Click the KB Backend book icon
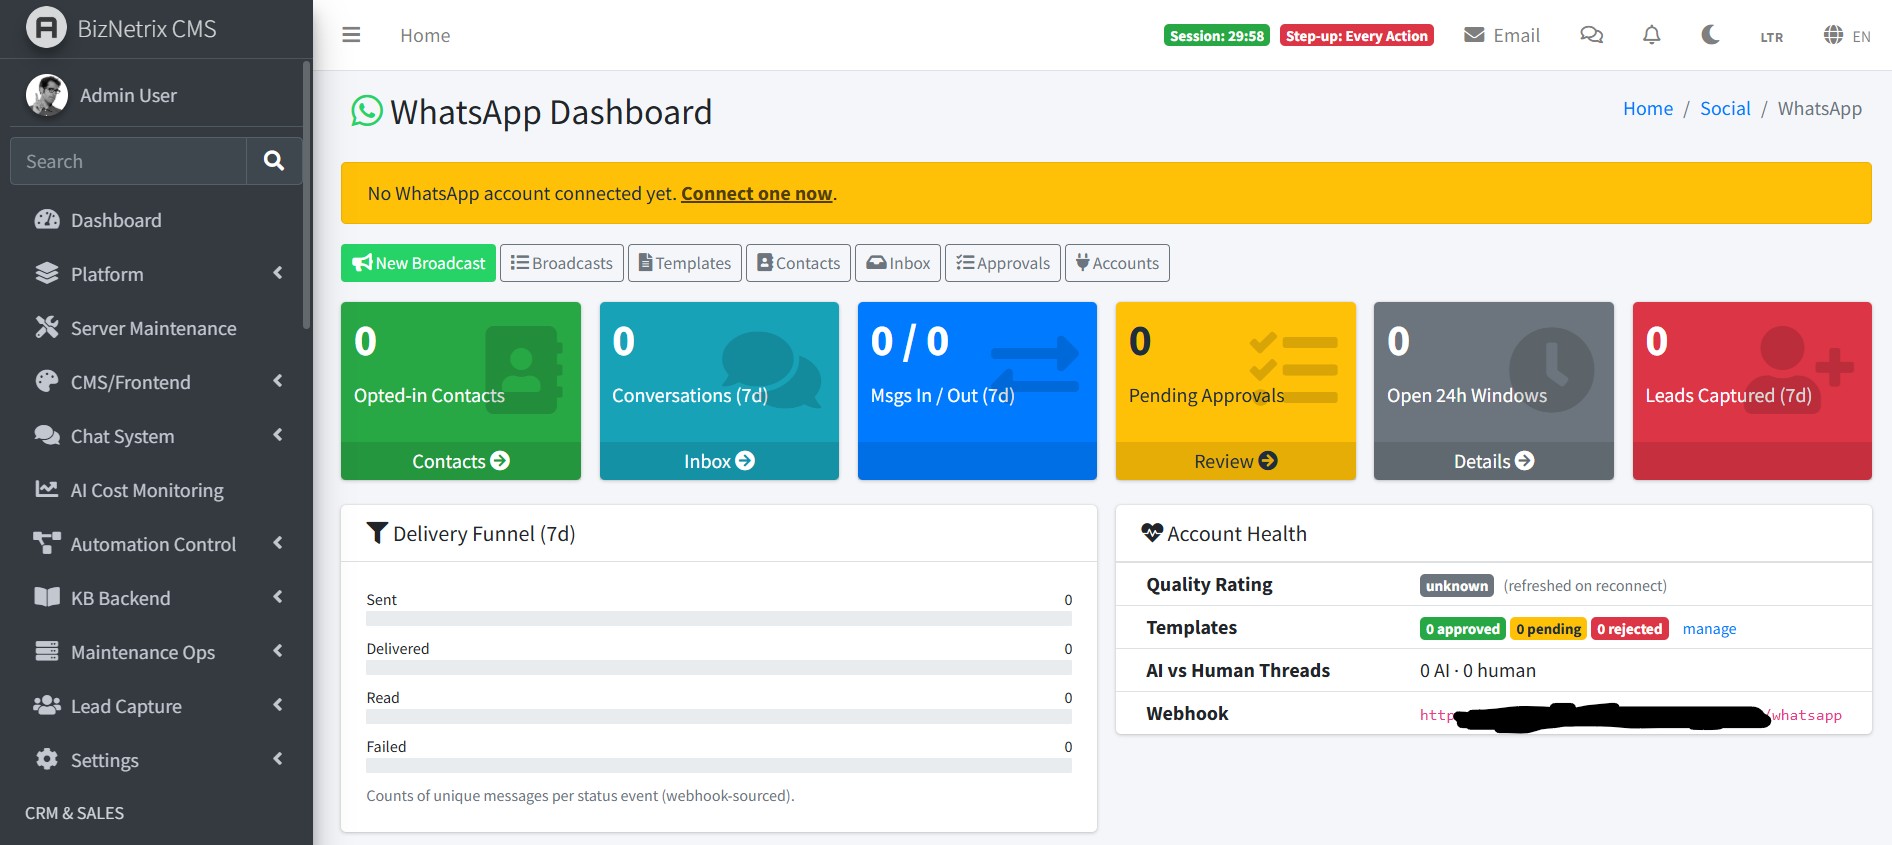 pyautogui.click(x=47, y=597)
